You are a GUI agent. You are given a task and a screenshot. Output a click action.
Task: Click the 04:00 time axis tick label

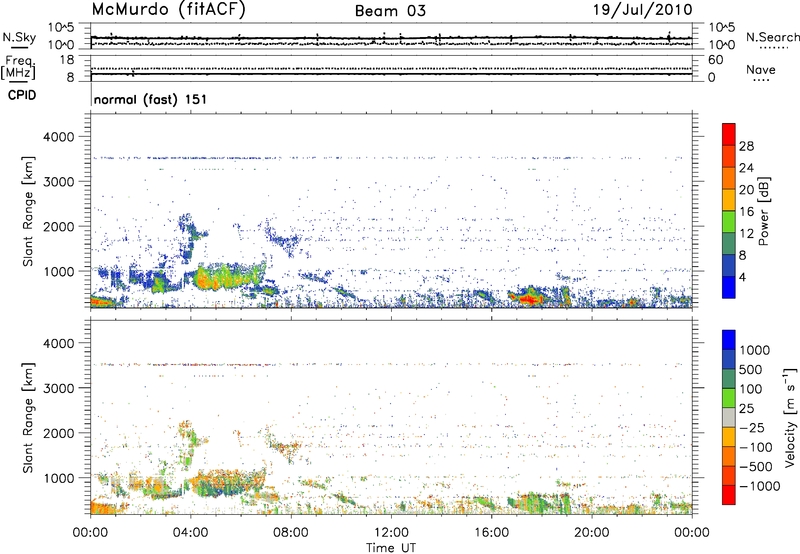tap(190, 533)
